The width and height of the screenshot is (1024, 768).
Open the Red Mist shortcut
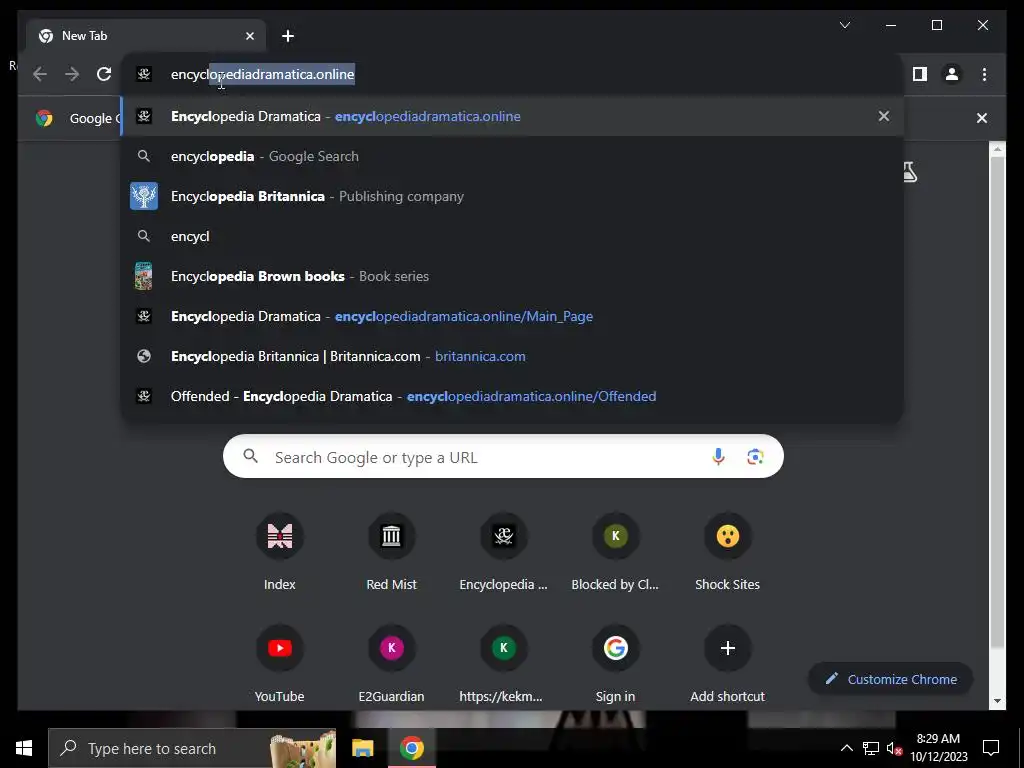tap(391, 552)
